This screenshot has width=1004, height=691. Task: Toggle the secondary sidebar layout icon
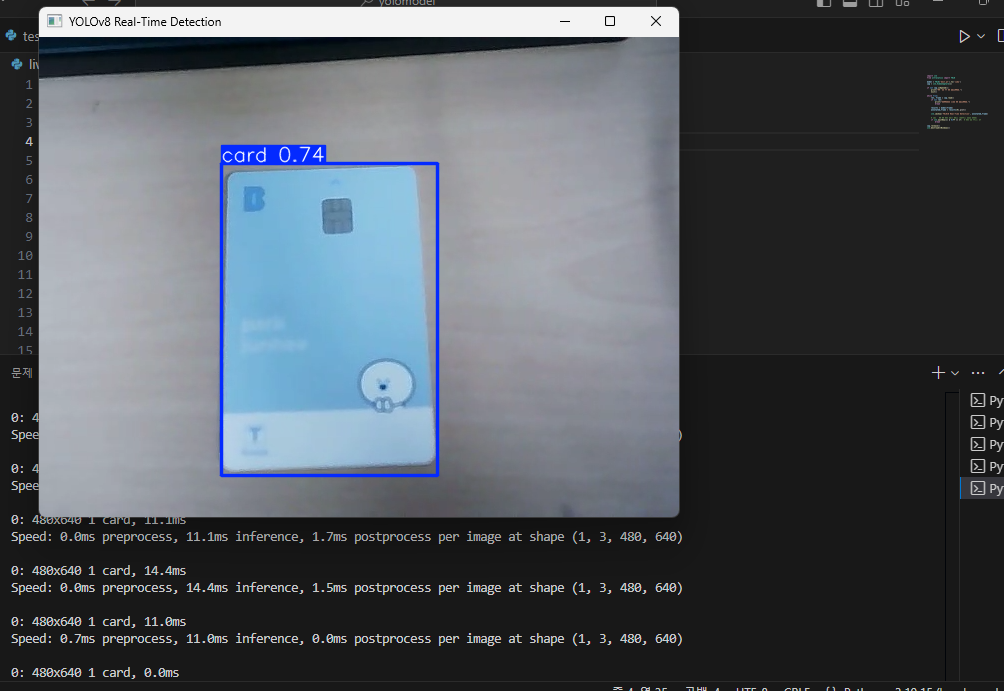click(876, 3)
